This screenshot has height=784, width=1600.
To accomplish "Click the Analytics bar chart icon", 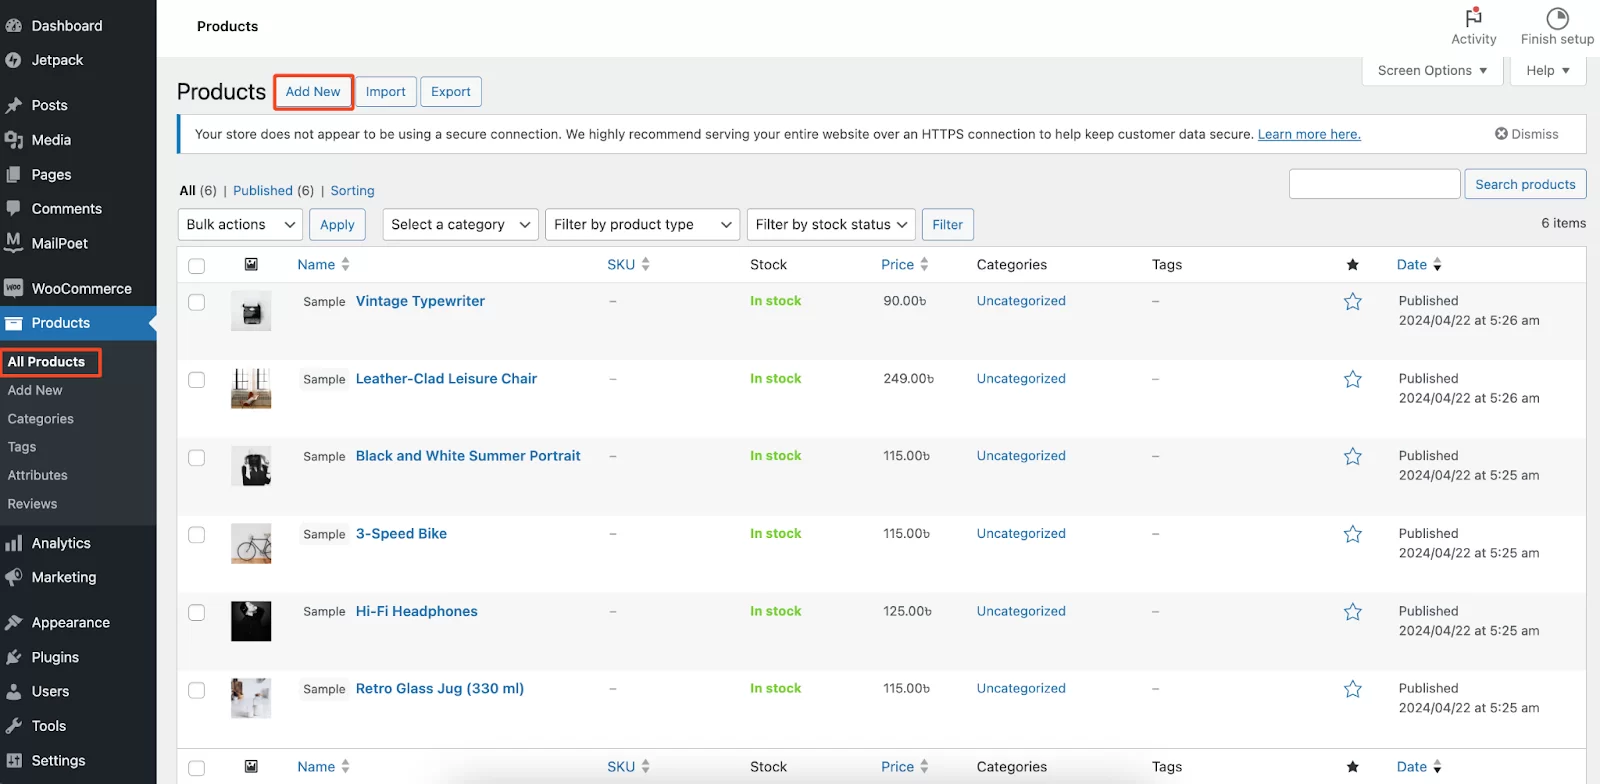I will pos(14,543).
